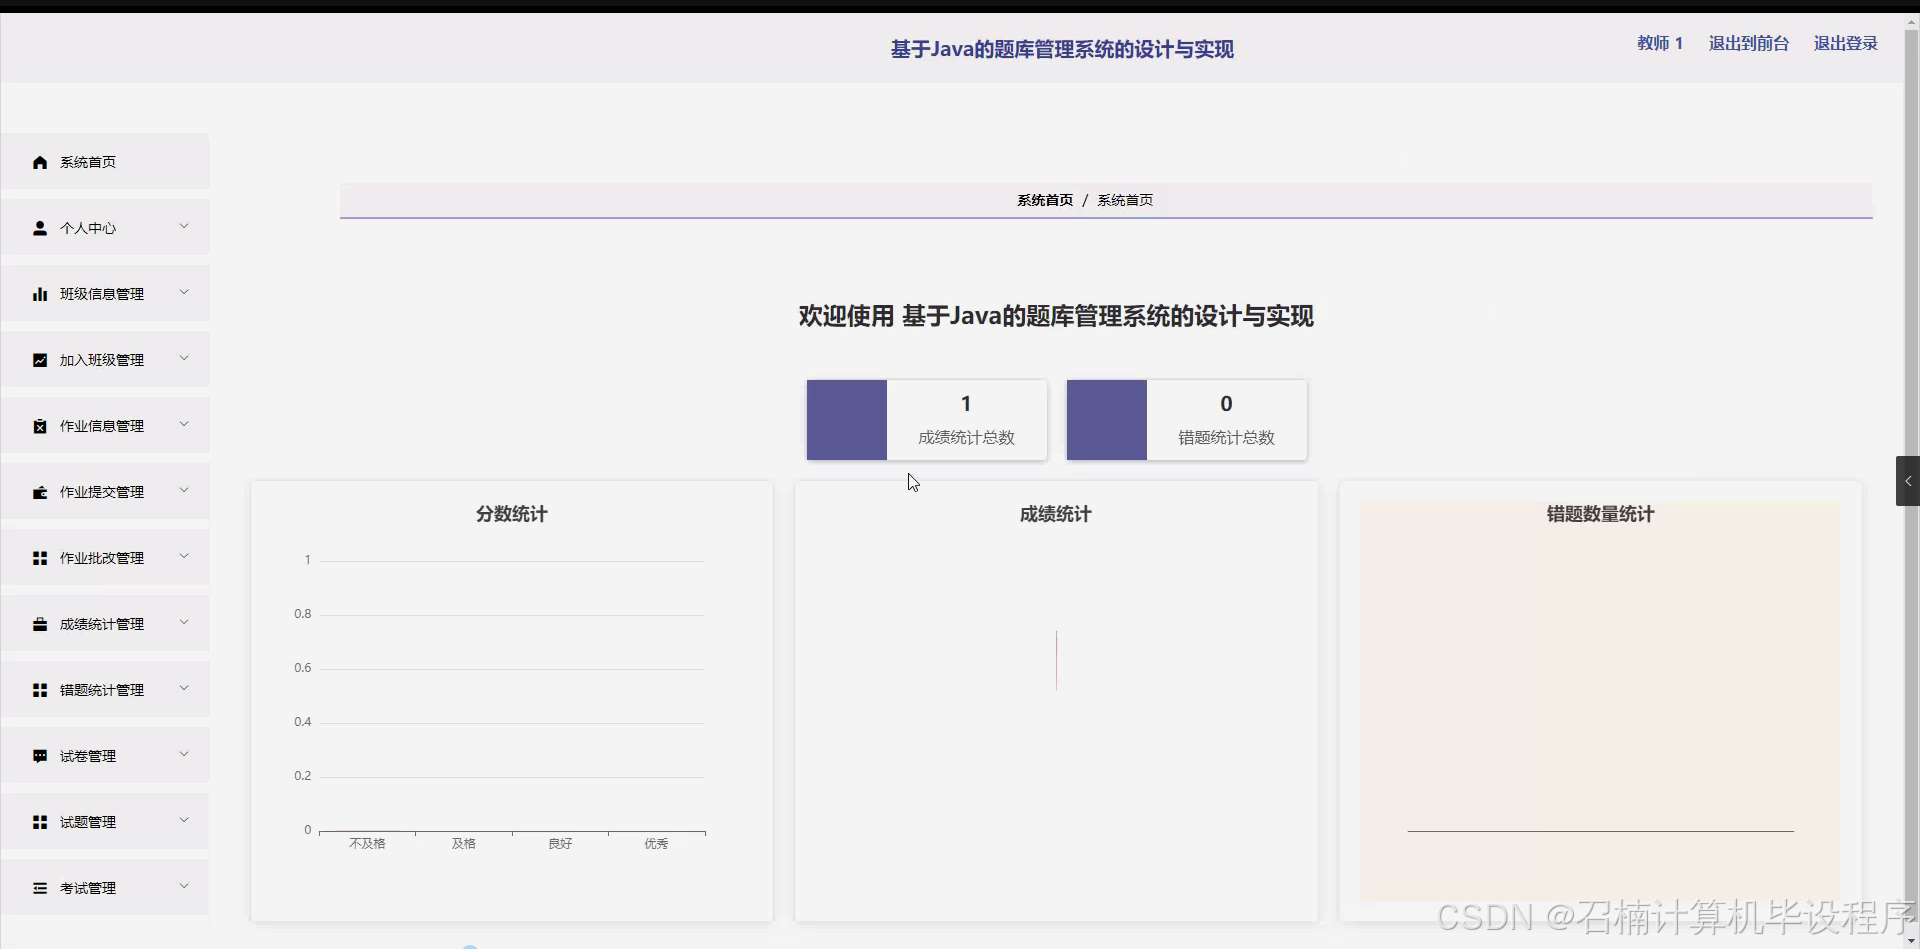Collapse the panel with right-edge arrow tab
1920x949 pixels.
tap(1908, 481)
